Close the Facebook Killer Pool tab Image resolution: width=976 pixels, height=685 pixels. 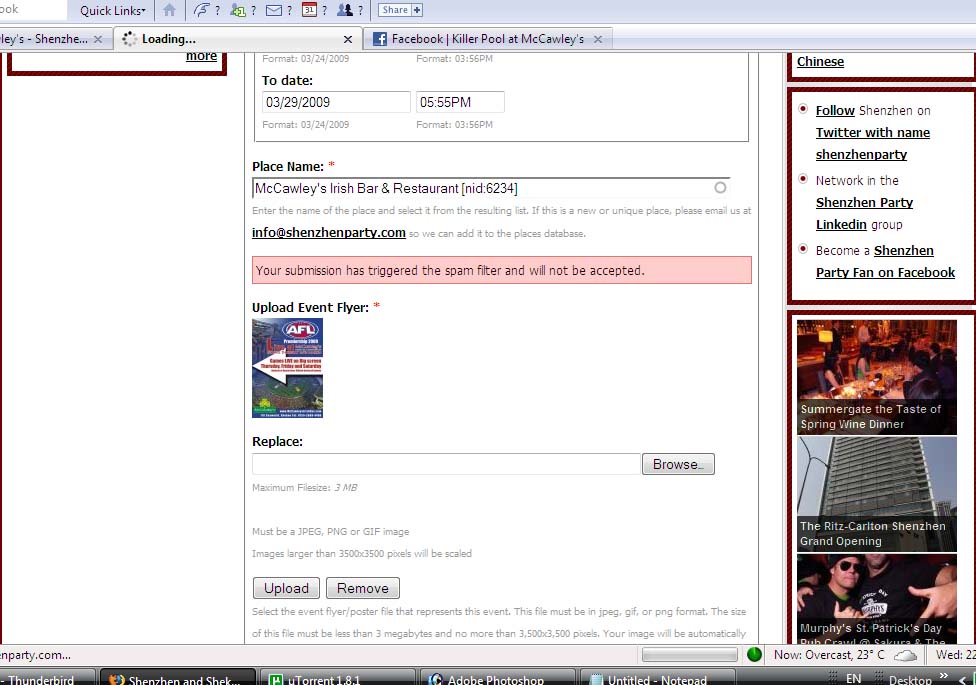click(598, 39)
